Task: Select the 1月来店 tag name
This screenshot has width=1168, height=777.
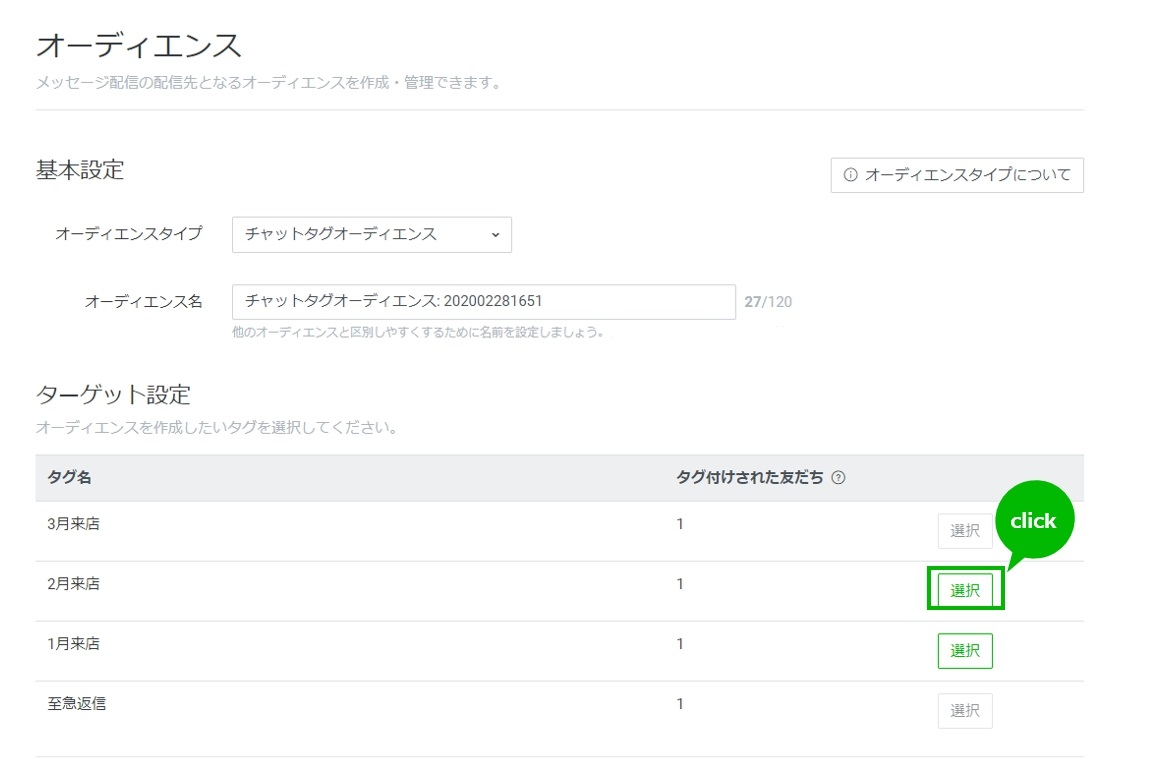Action: tap(74, 644)
